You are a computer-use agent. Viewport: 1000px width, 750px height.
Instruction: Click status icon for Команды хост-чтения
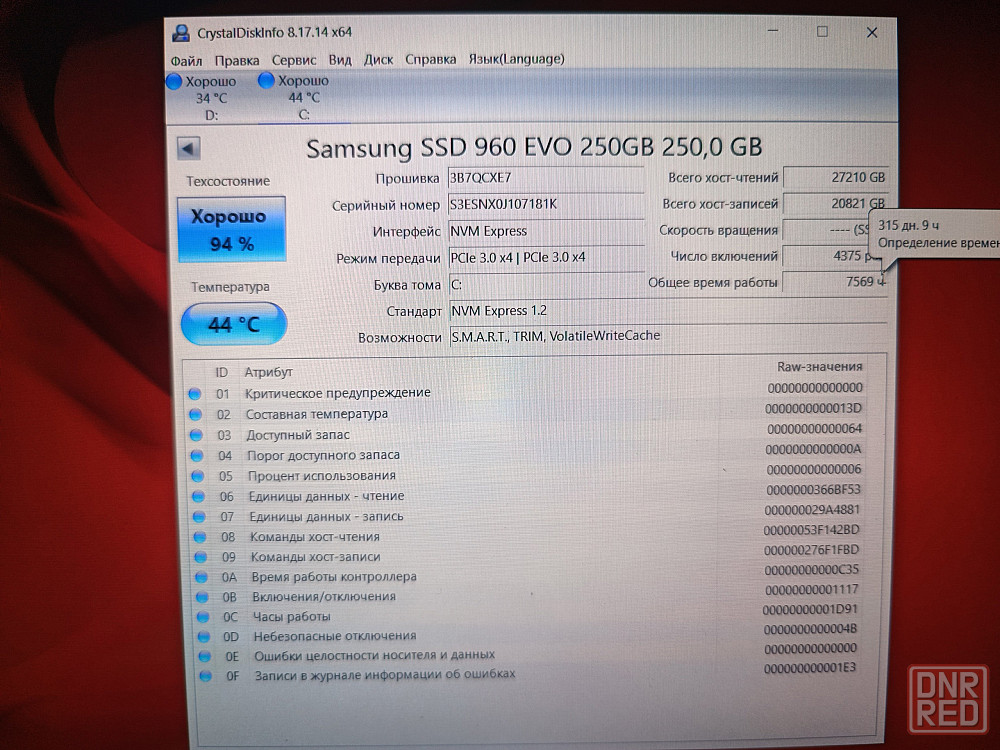pos(200,537)
